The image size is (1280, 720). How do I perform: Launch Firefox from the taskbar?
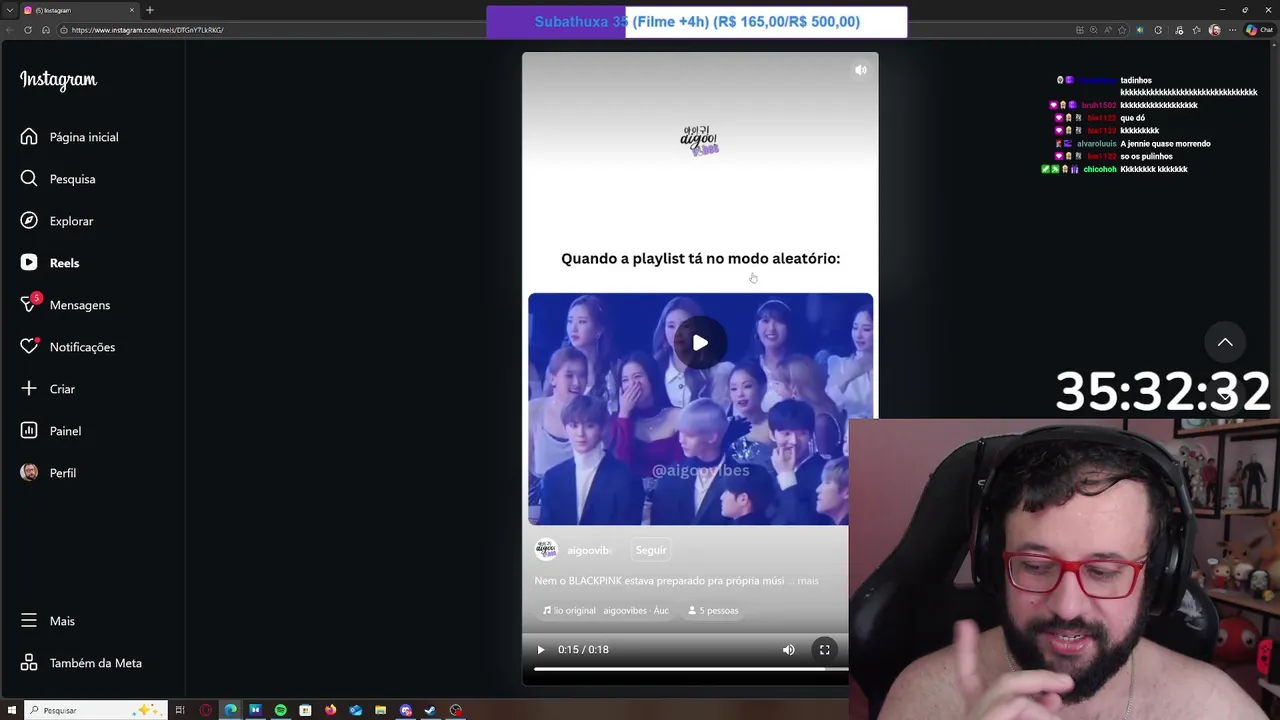click(x=330, y=710)
